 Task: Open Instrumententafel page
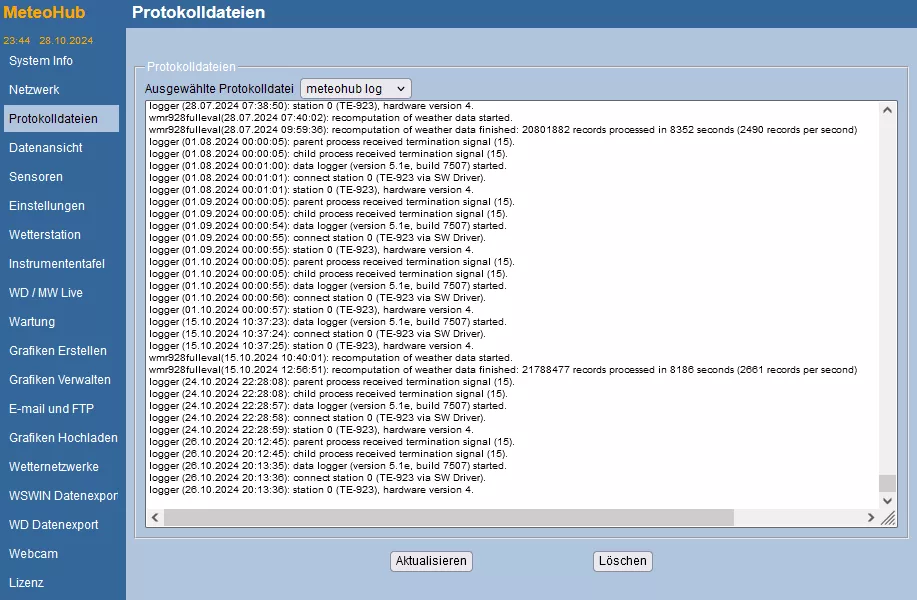click(x=57, y=264)
